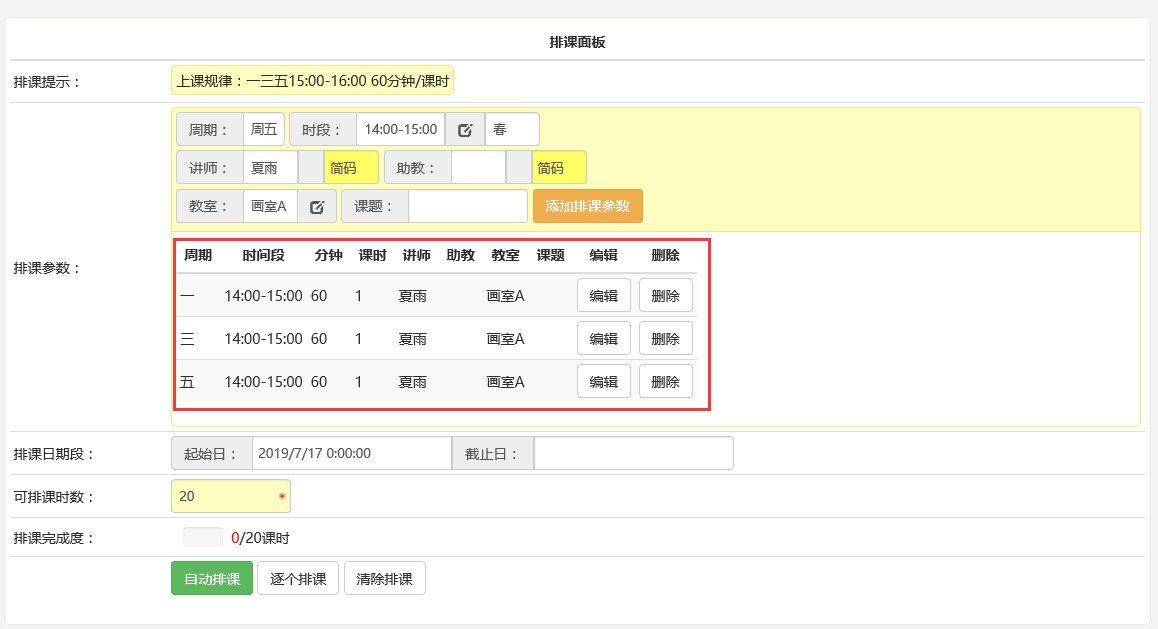
Task: Click the edit icon beside 教室 画室A
Action: [317, 206]
